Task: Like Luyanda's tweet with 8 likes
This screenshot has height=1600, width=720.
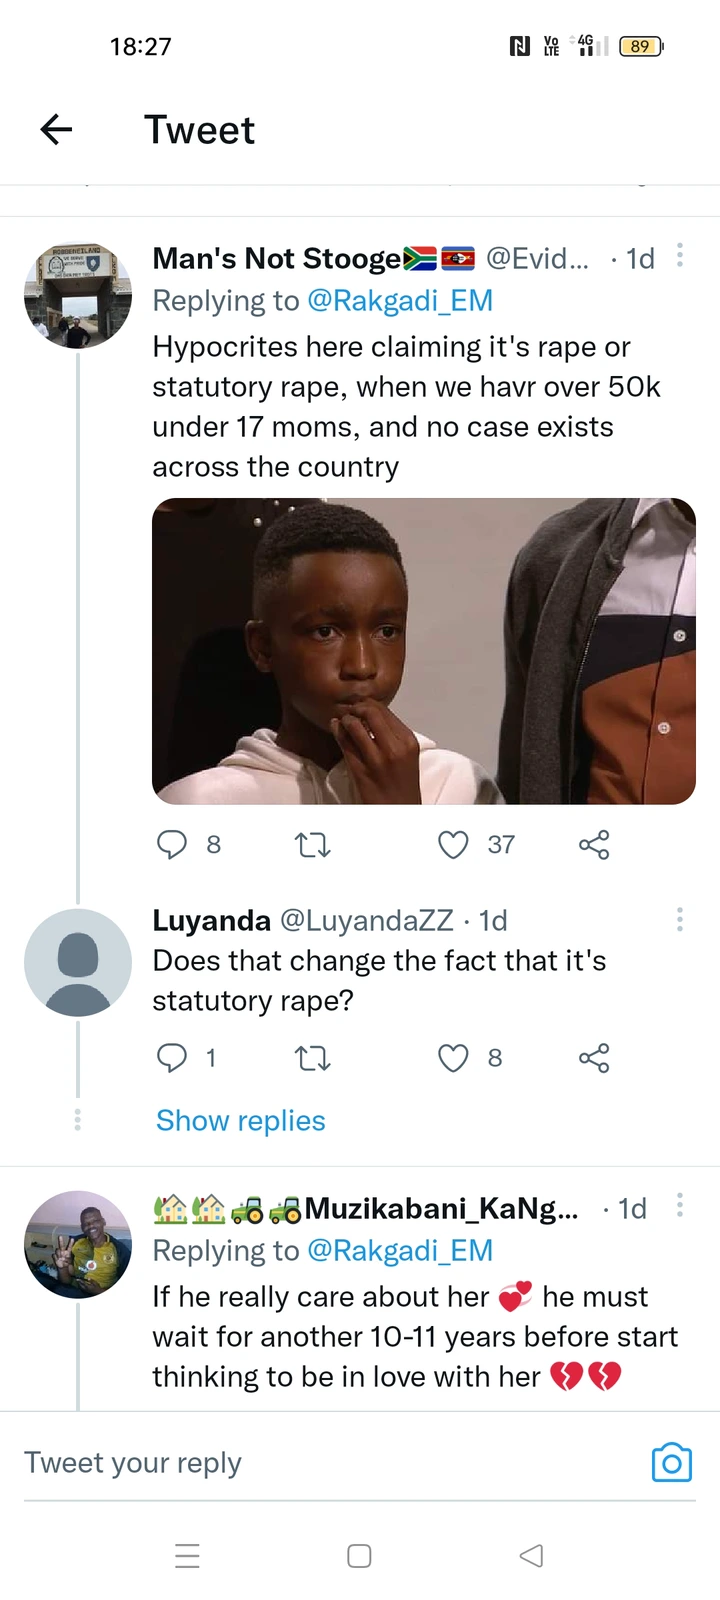Action: click(x=453, y=1058)
